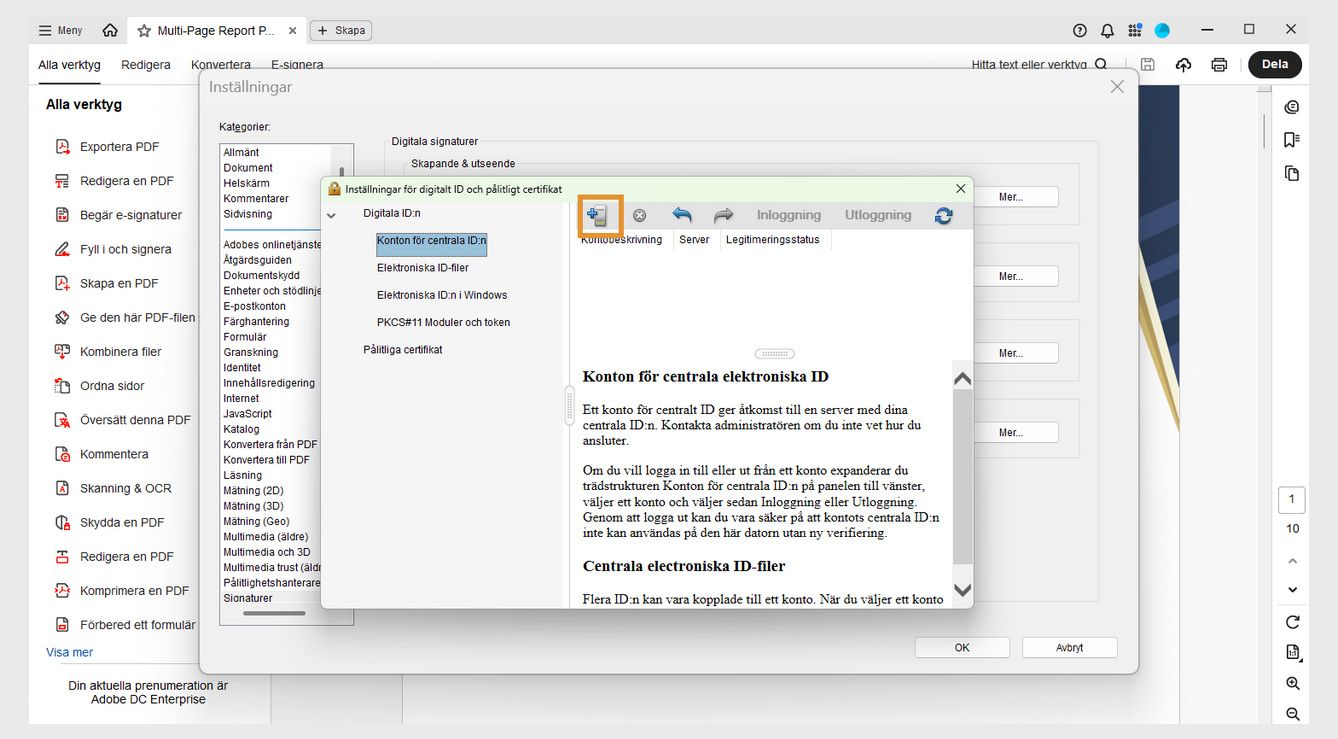Click the Dela share button
Viewport: 1338px width, 739px height.
[1275, 64]
